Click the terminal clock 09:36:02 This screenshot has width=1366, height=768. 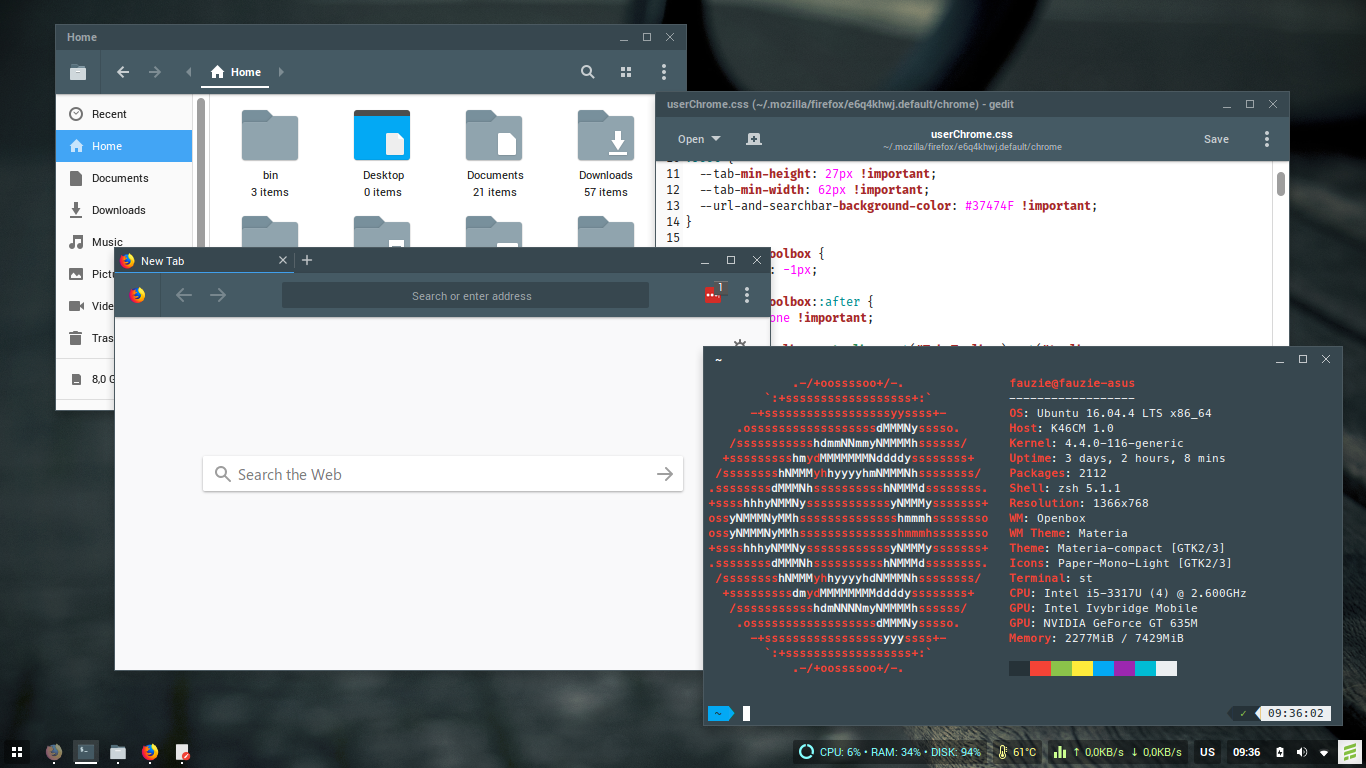click(1295, 713)
